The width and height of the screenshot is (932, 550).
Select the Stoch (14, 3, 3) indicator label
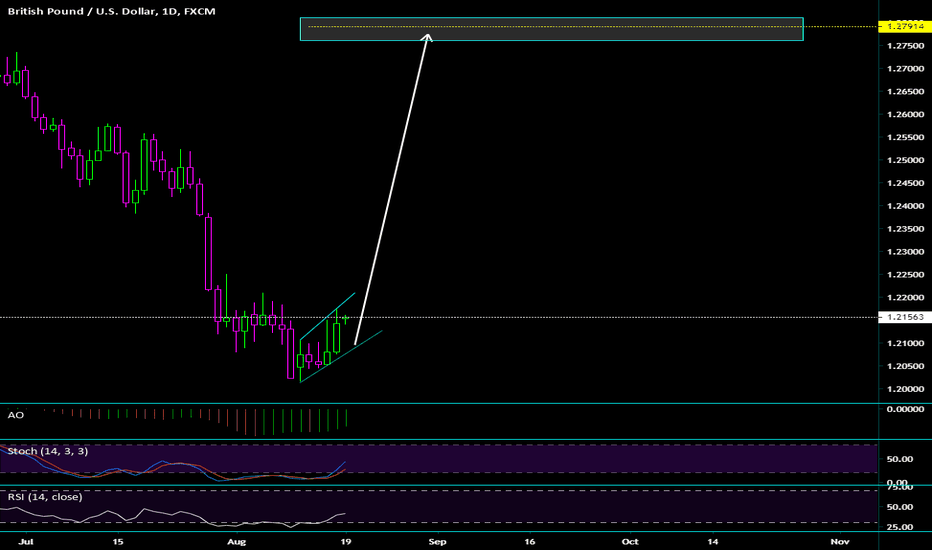tap(48, 451)
